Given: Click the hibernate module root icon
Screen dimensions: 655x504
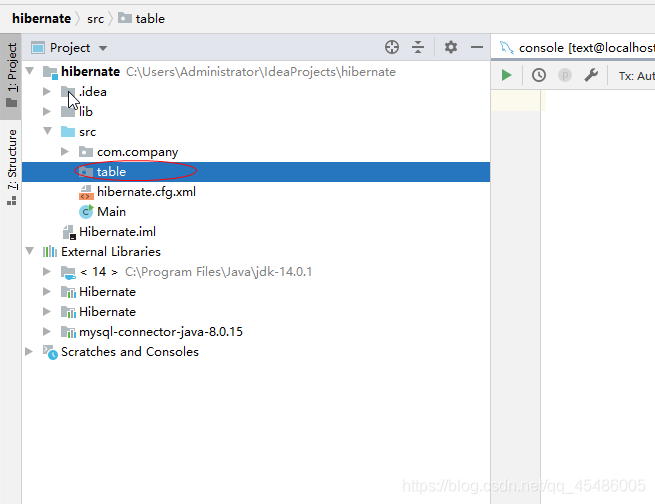Looking at the screenshot, I should pos(50,72).
